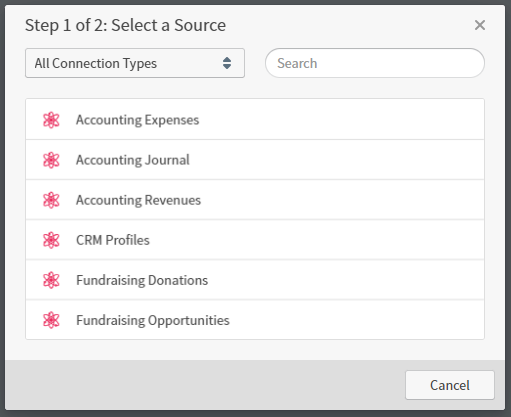Click the atom icon beside Fundraising Opportunities
Viewport: 511px width, 417px height.
tap(51, 320)
